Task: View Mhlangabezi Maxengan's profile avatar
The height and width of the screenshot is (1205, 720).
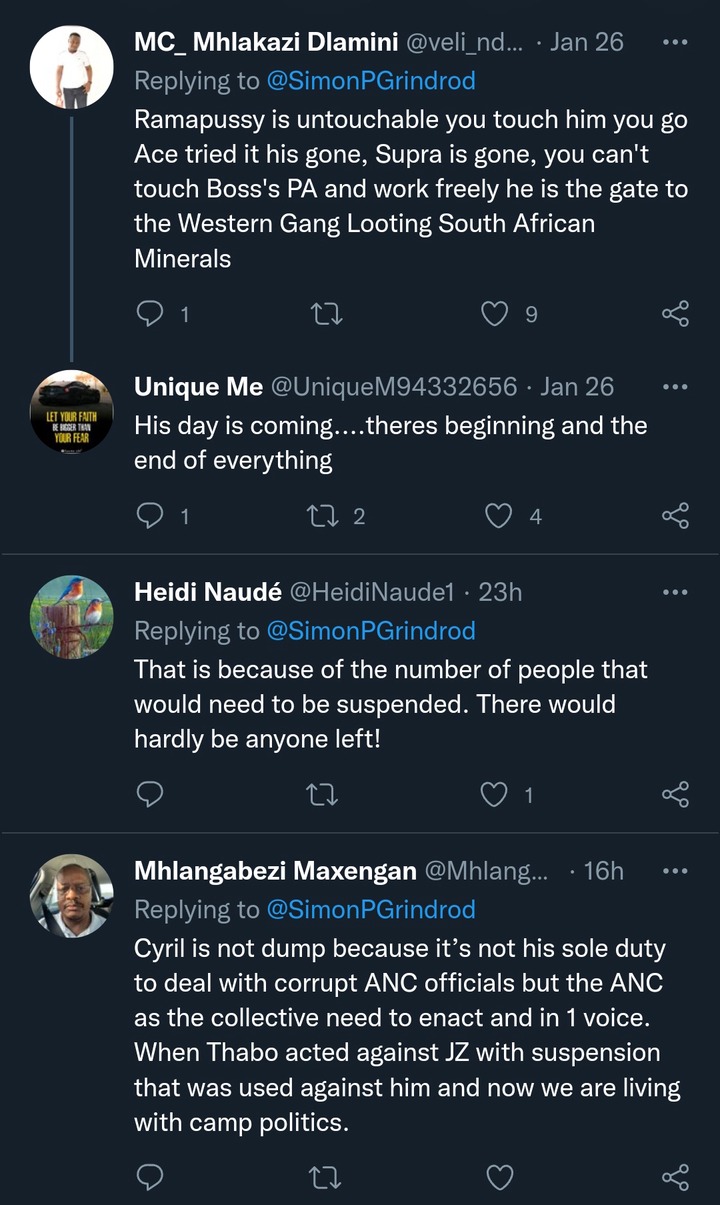Action: point(72,895)
